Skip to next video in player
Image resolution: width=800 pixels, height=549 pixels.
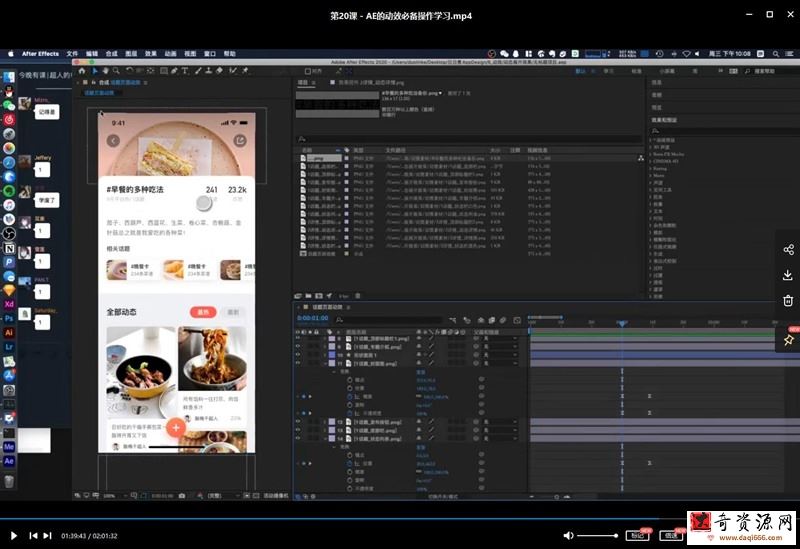47,535
